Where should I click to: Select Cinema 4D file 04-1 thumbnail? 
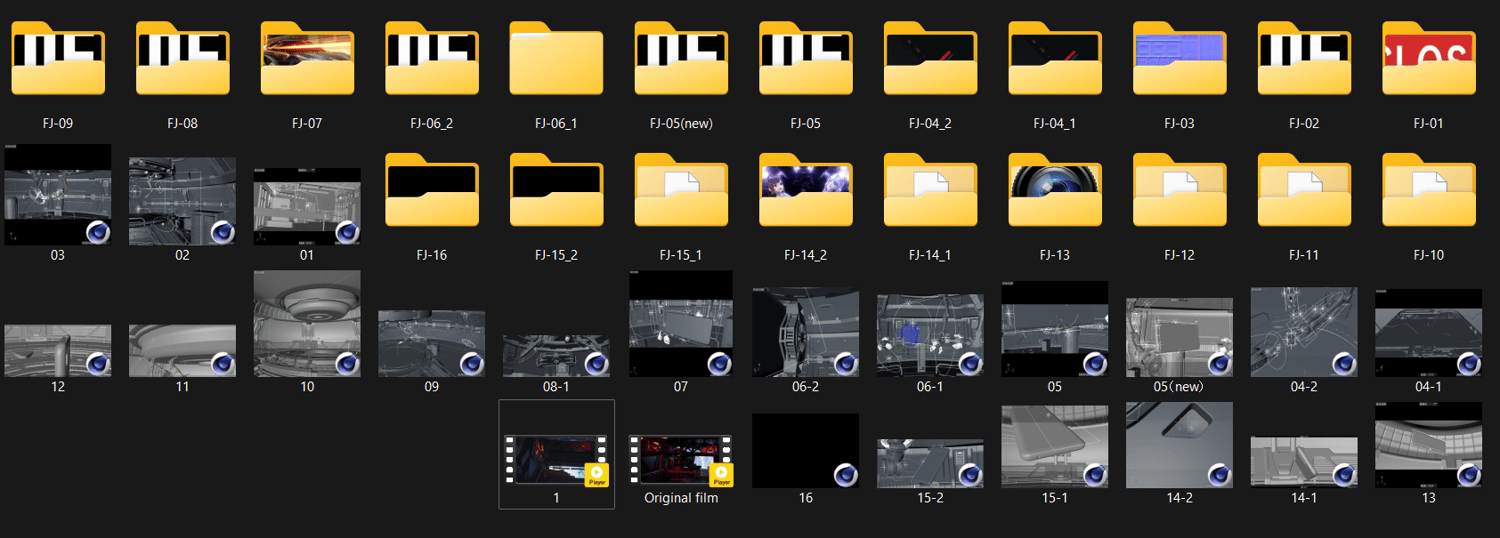click(x=1429, y=333)
